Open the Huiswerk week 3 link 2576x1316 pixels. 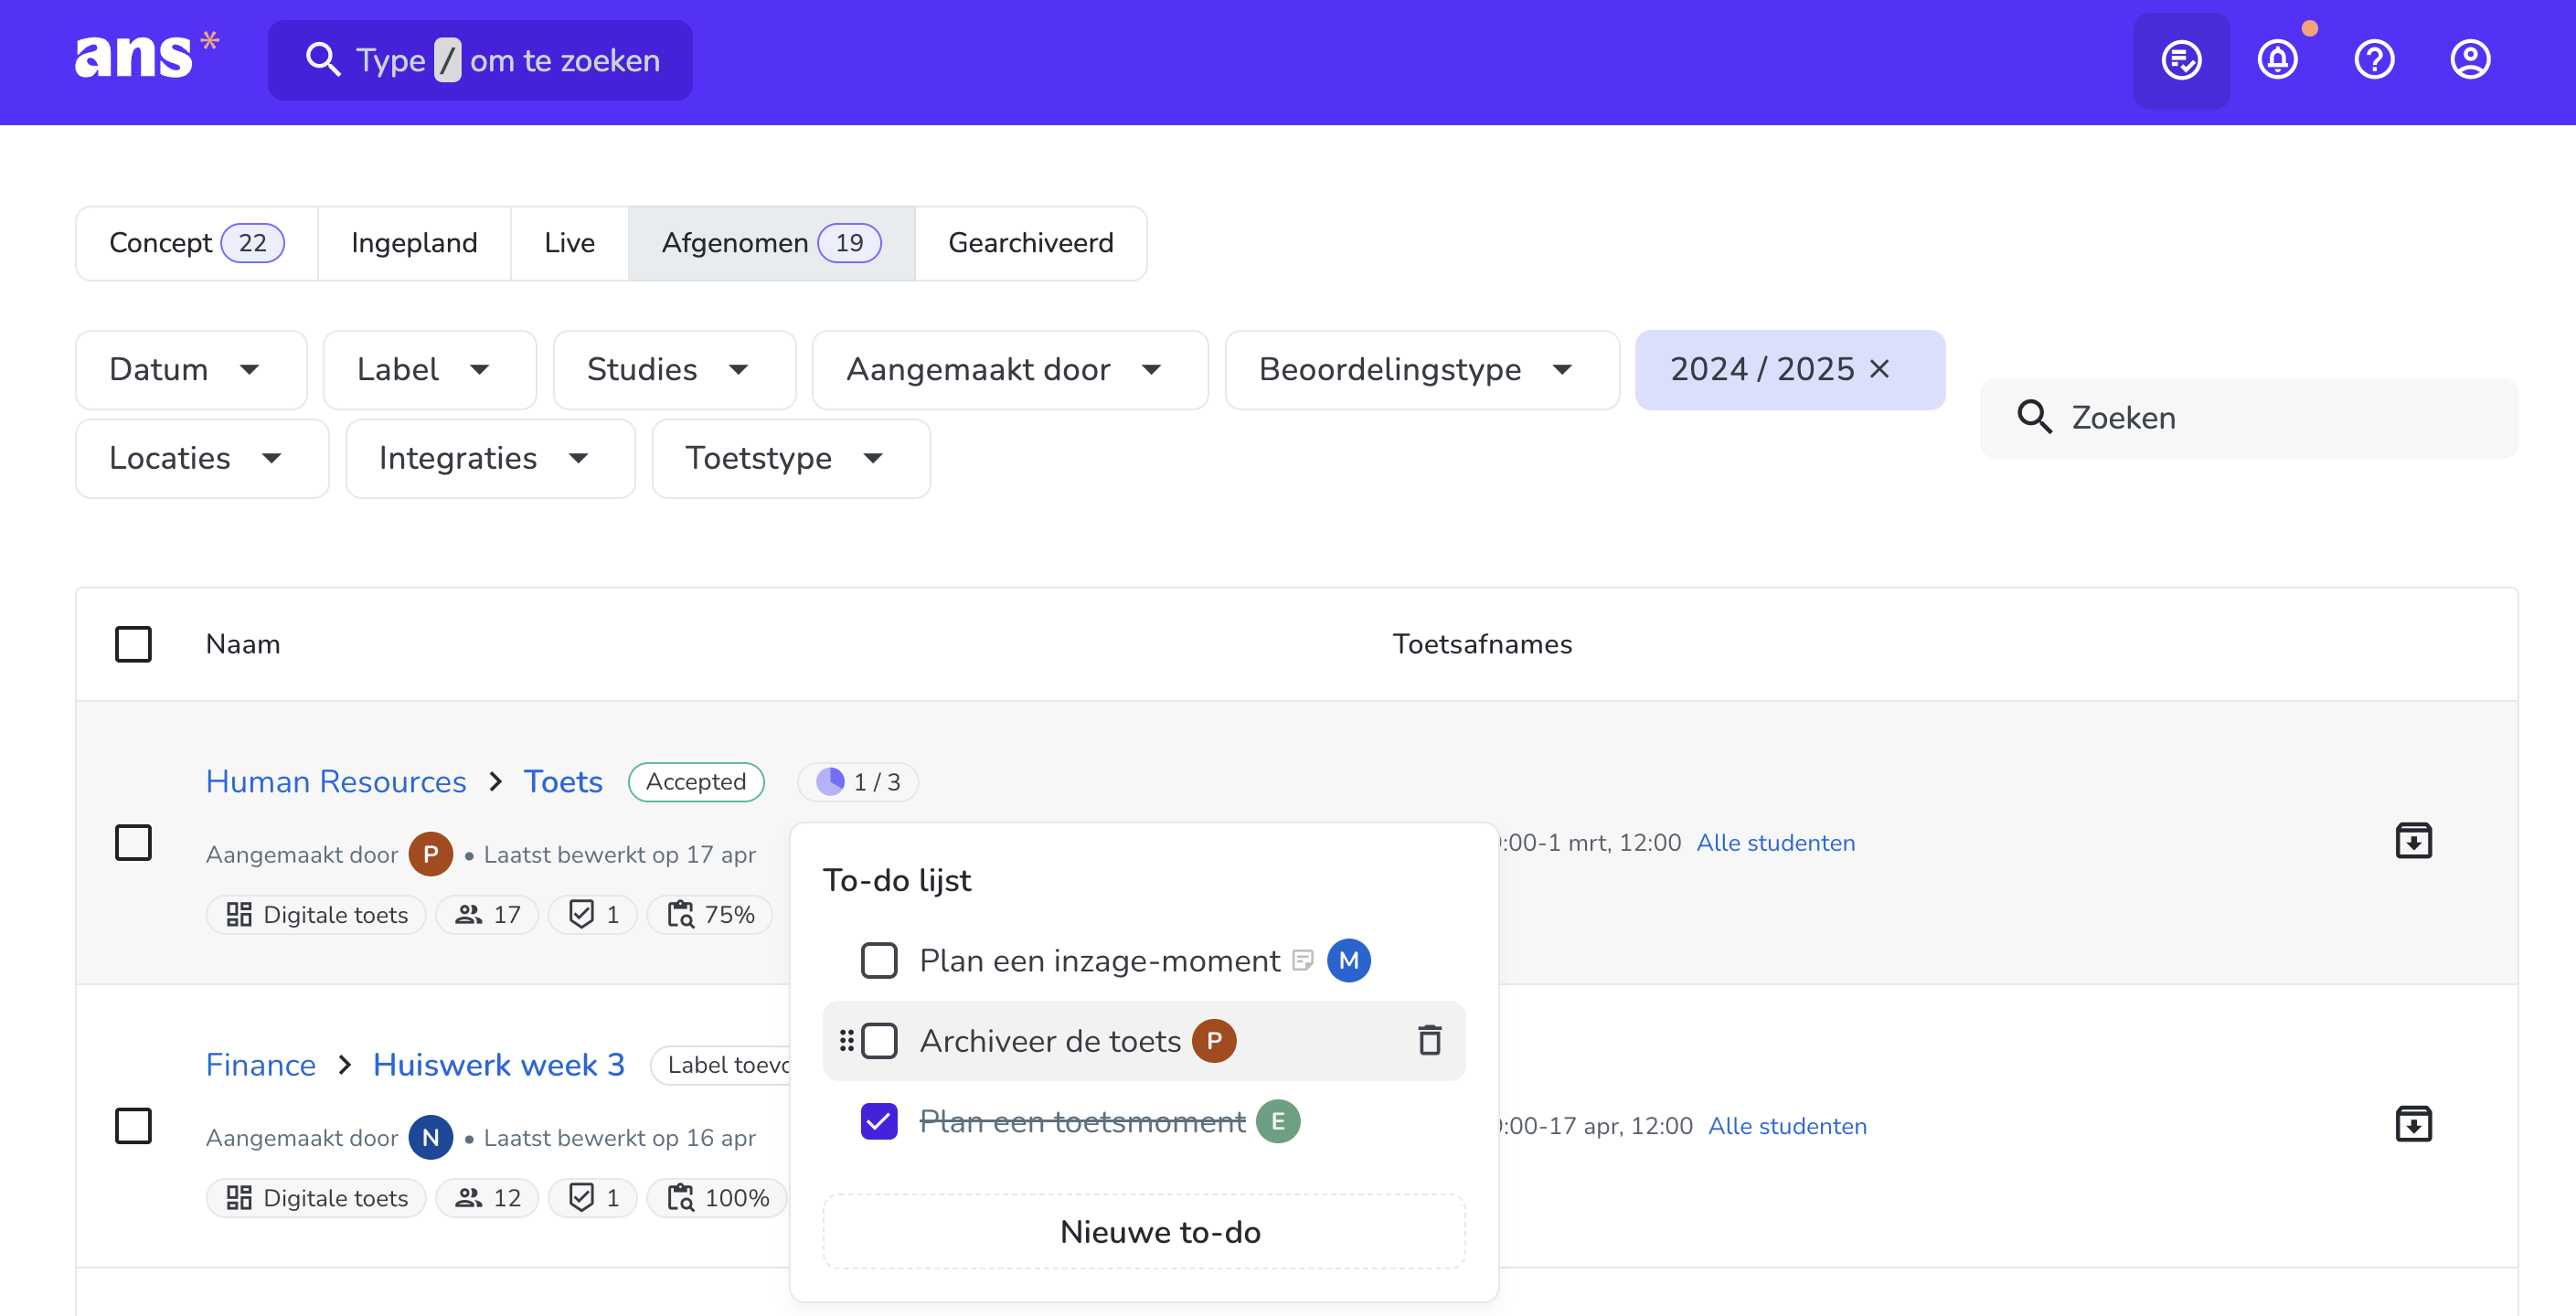(x=499, y=1064)
